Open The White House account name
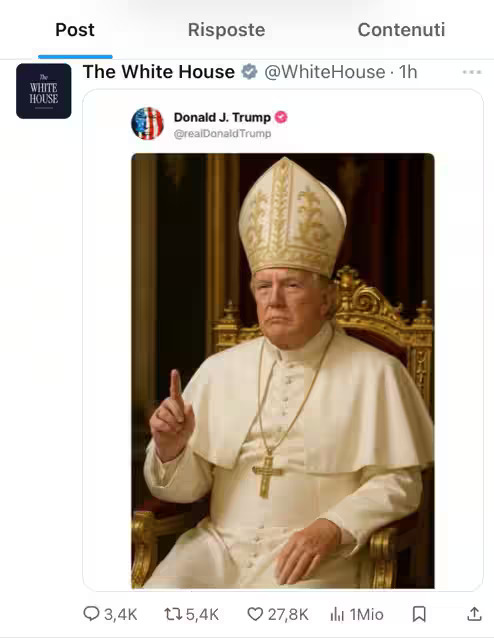494x640 pixels. pyautogui.click(x=159, y=72)
